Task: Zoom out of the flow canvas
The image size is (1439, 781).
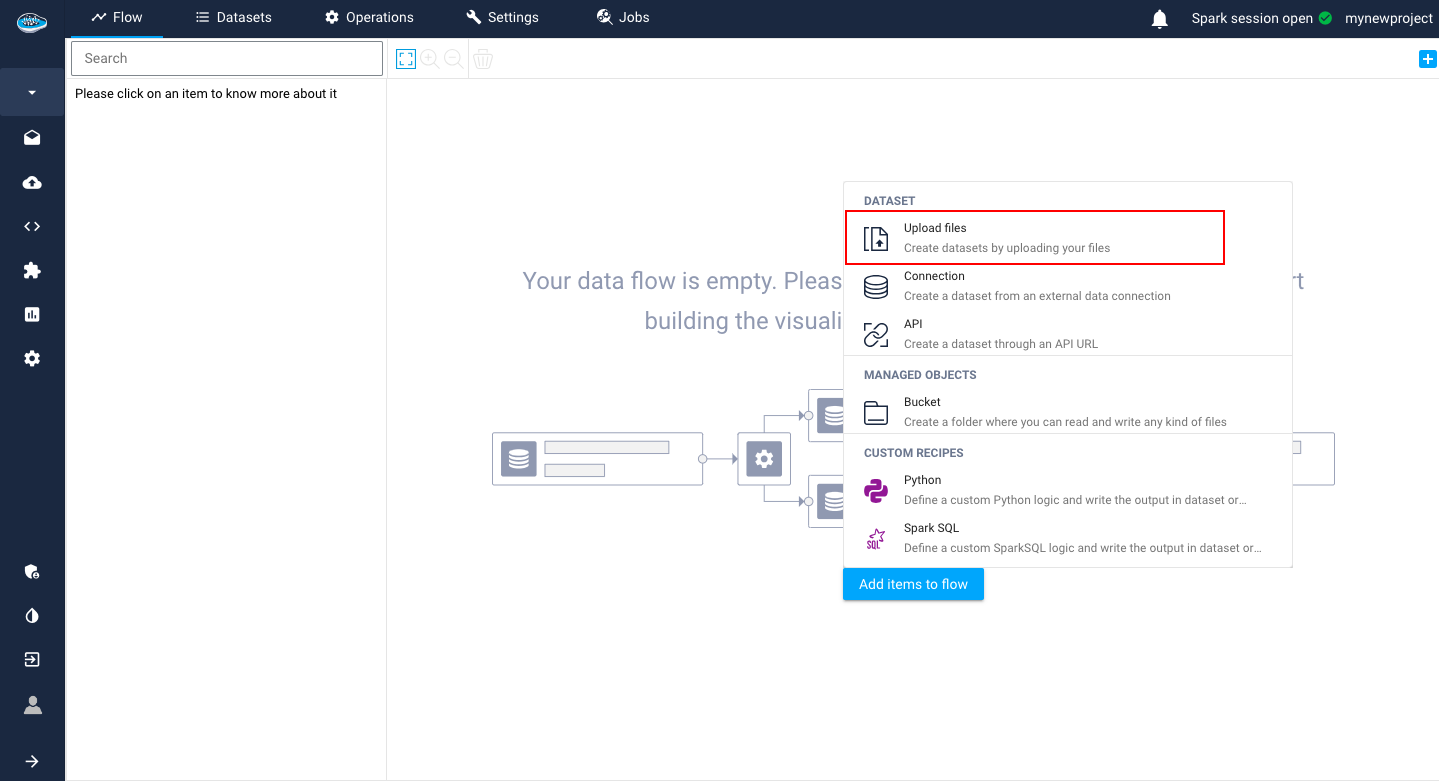Action: [454, 58]
